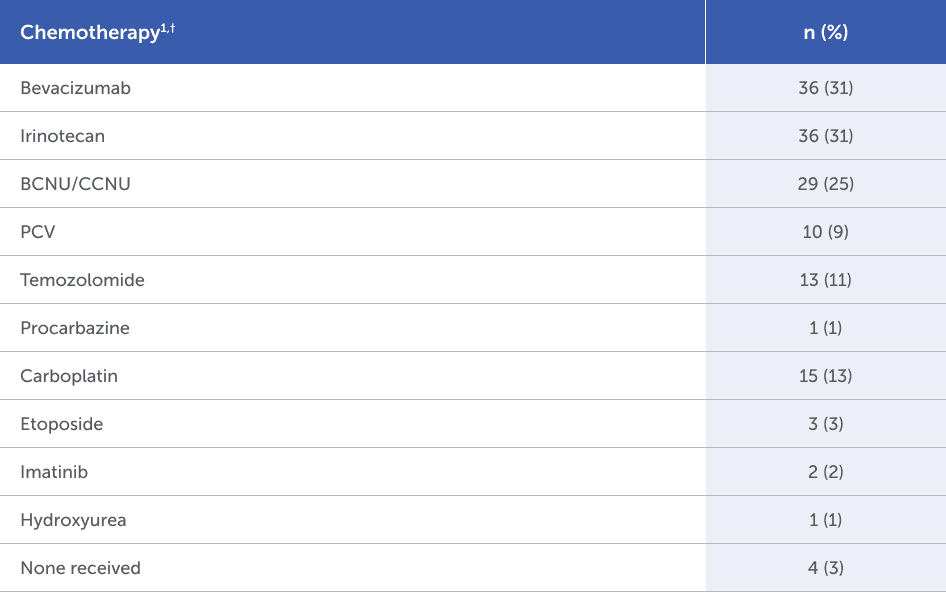The image size is (946, 592).
Task: Click the 15 (13) value cell
Action: (825, 376)
